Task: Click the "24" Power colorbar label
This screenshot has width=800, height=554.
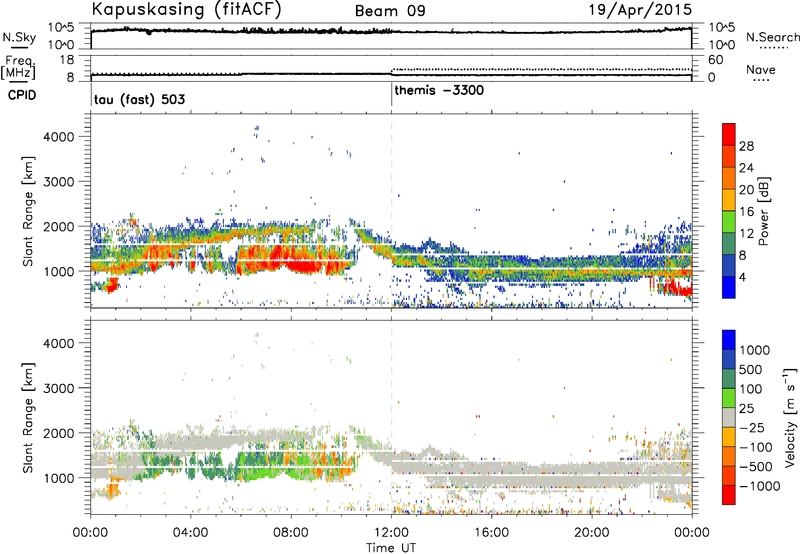Action: tap(746, 168)
